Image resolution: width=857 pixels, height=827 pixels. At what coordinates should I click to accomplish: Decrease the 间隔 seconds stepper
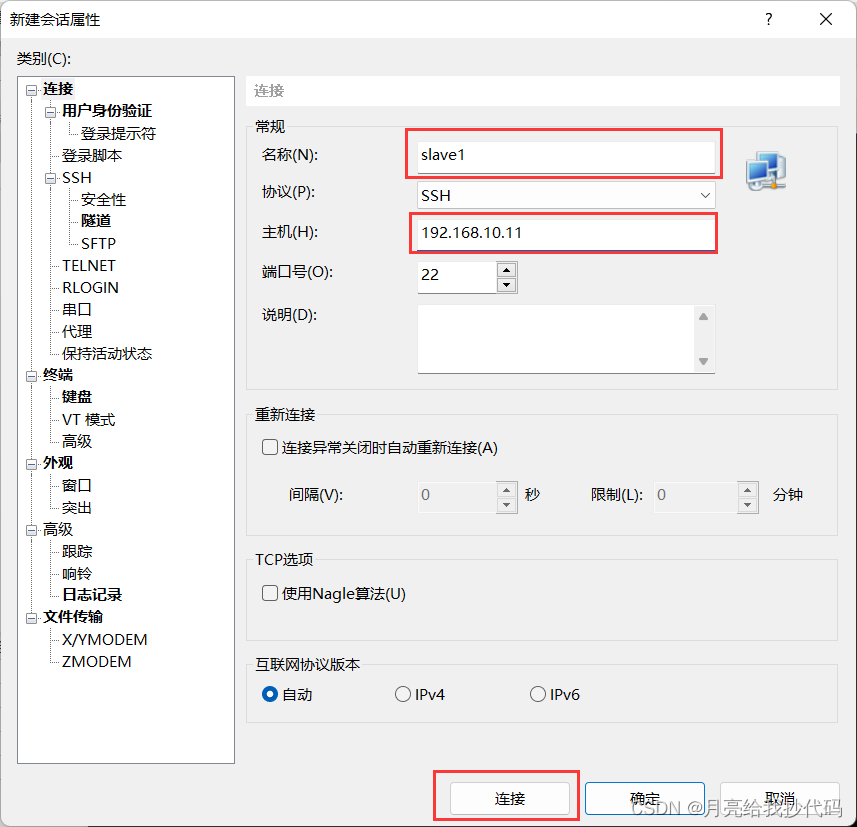click(x=507, y=505)
